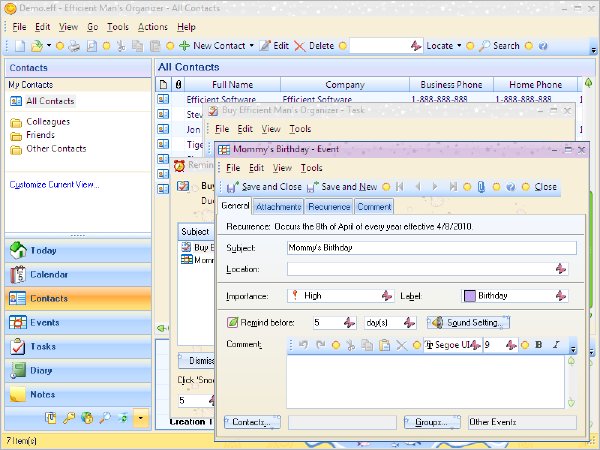Click the Copy icon in main toolbar

(x=137, y=46)
